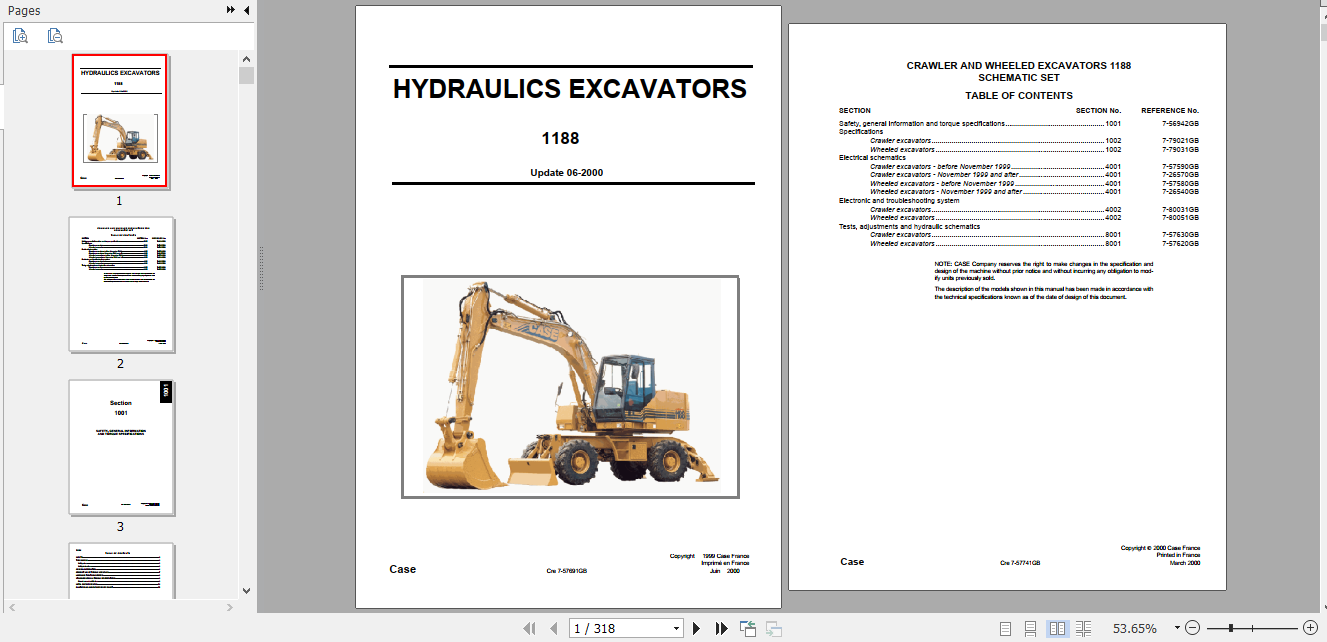
Task: Open Crawler excavators - before November 1999 entry
Action: 995,167
